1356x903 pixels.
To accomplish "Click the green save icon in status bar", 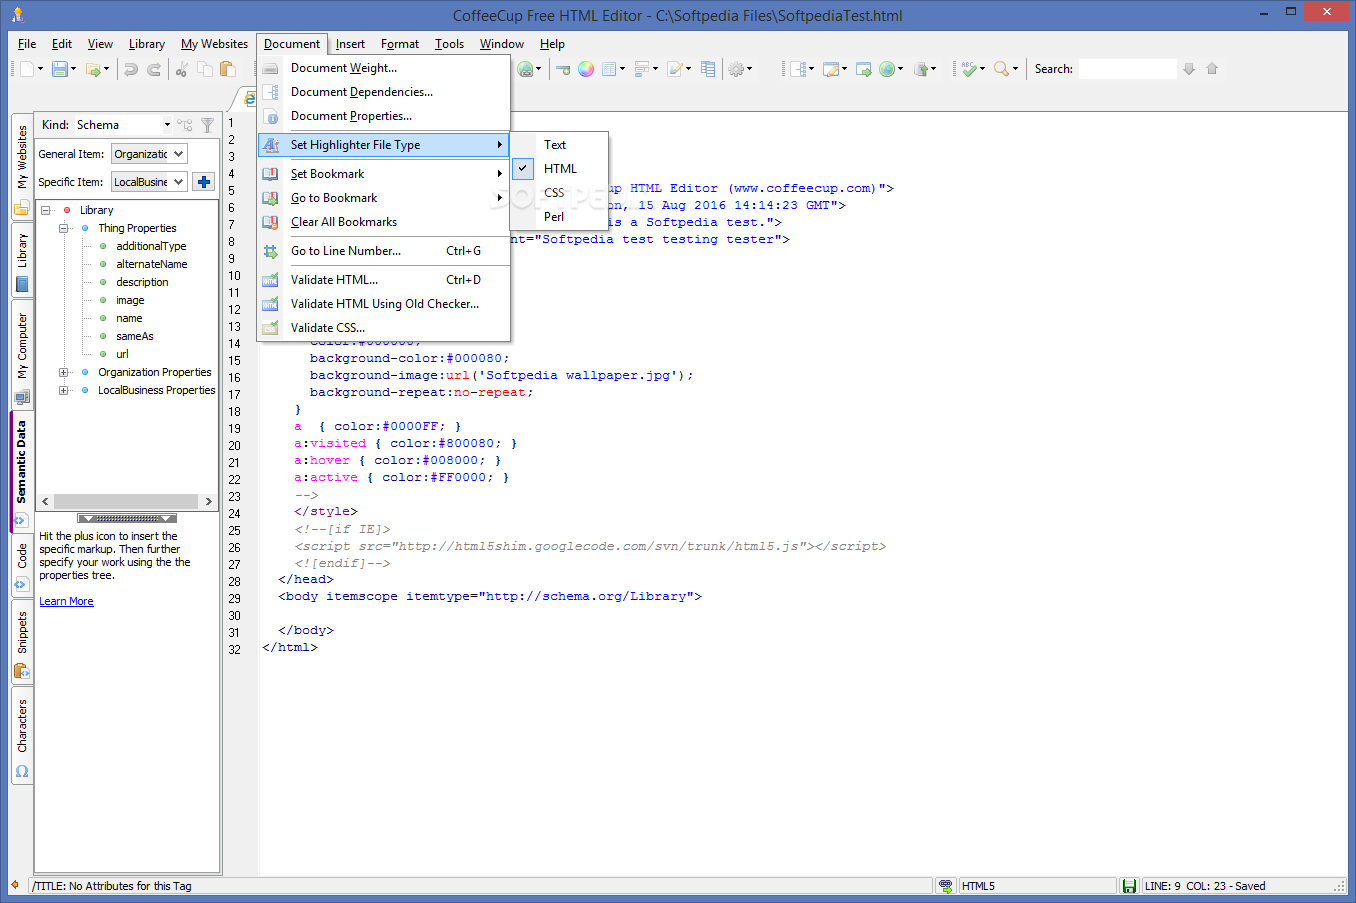I will tap(1129, 886).
